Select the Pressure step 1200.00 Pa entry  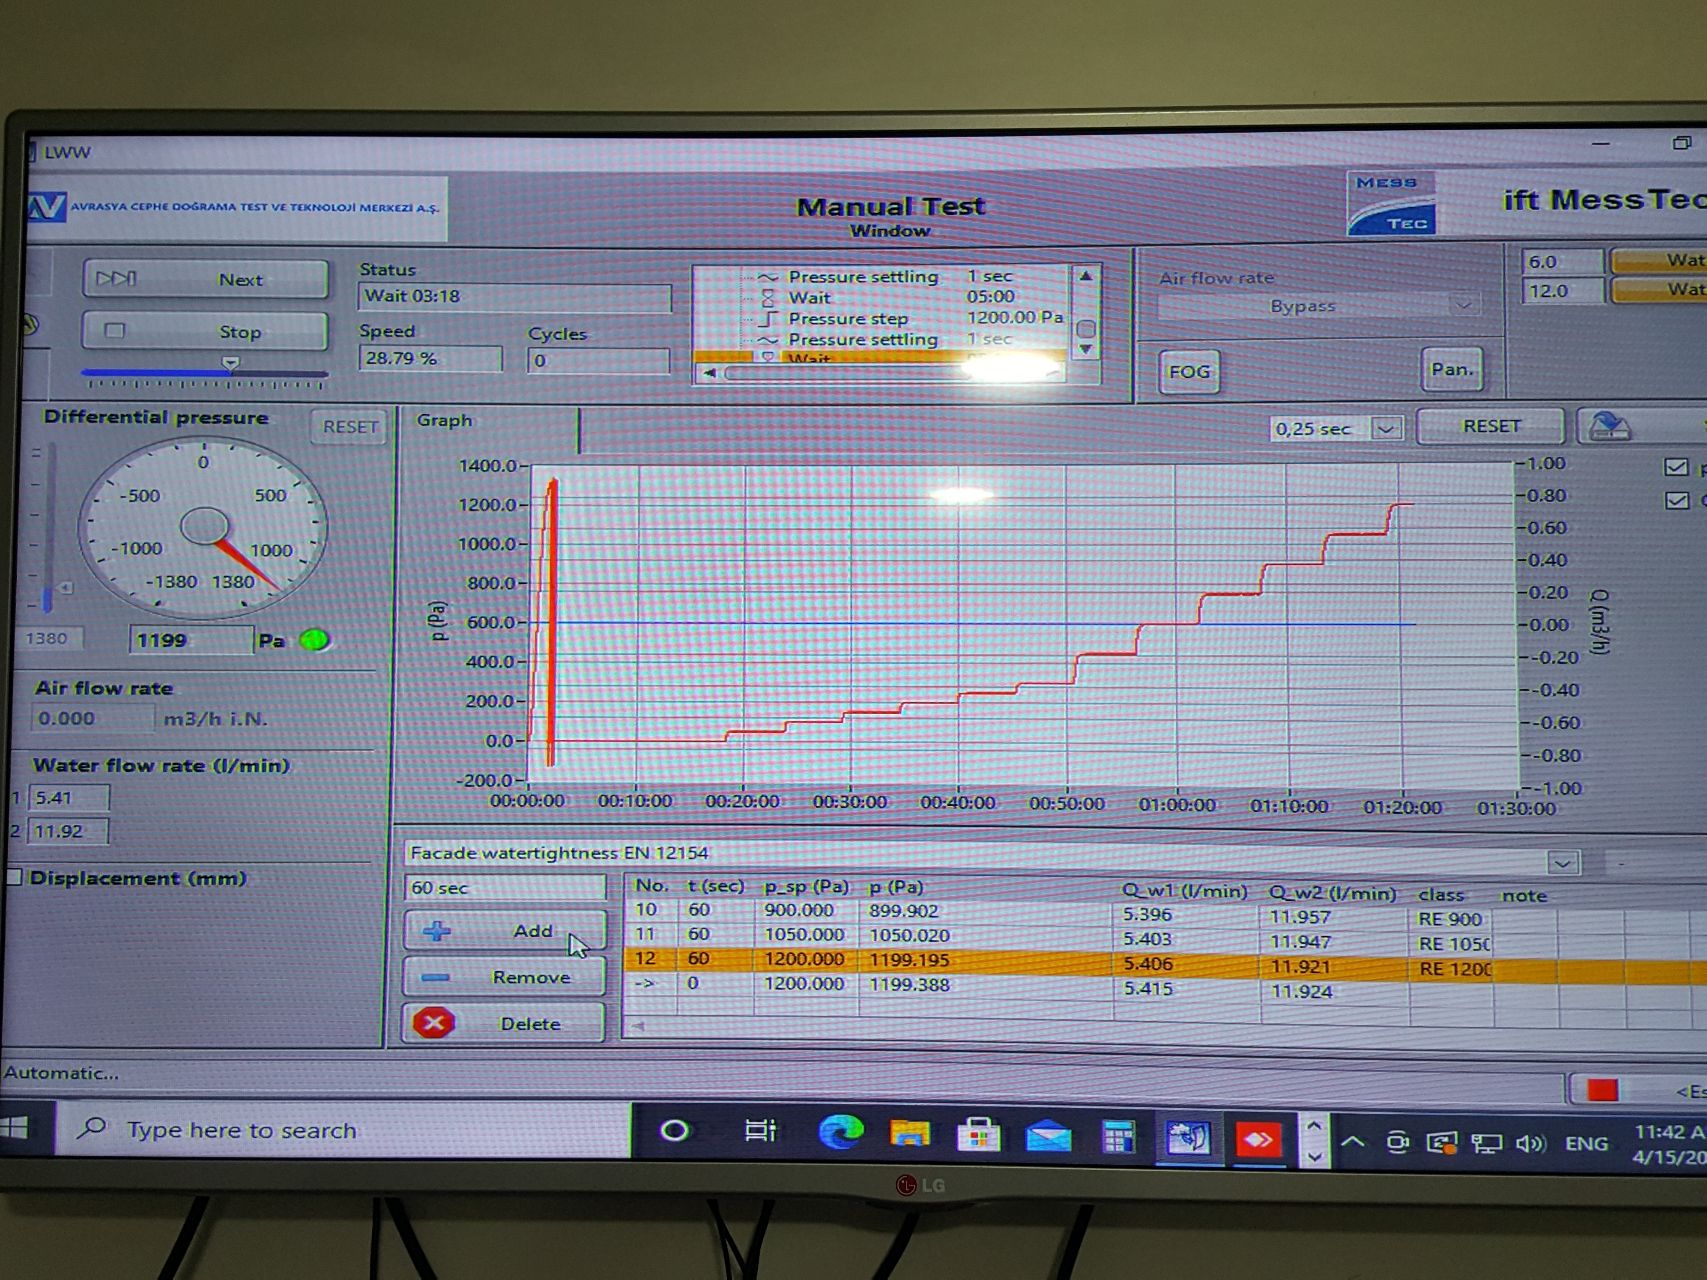848,318
